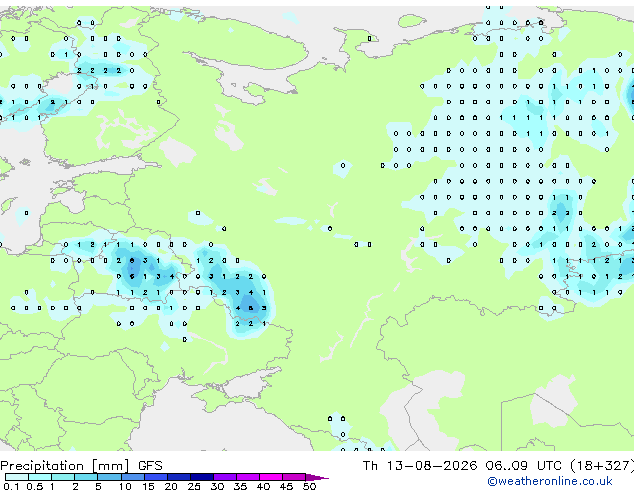
Task: Click the 1–2 mm legend color box
Action: [x=63, y=477]
